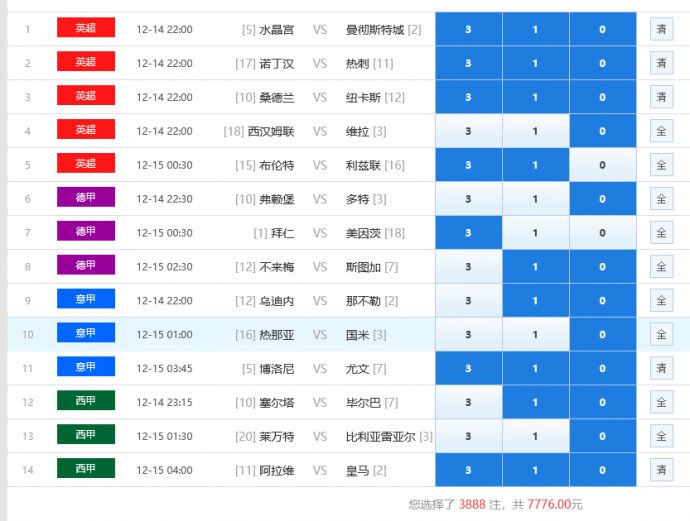The image size is (690, 521).
Task: Clear selections for 诺丁汉 vs 热刺 using 清
Action: tap(661, 63)
